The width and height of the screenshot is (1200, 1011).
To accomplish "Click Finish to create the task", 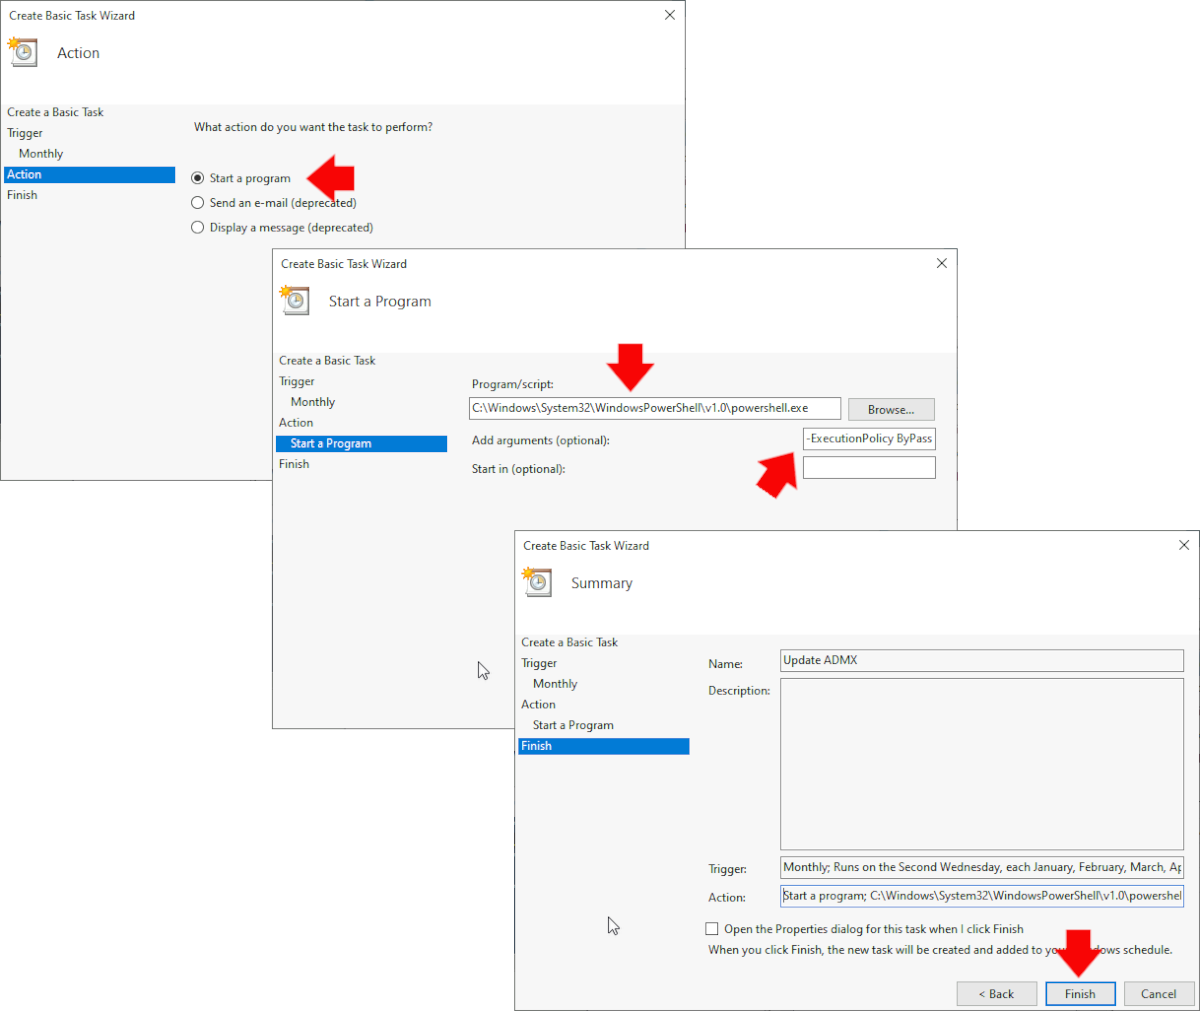I will (1080, 993).
